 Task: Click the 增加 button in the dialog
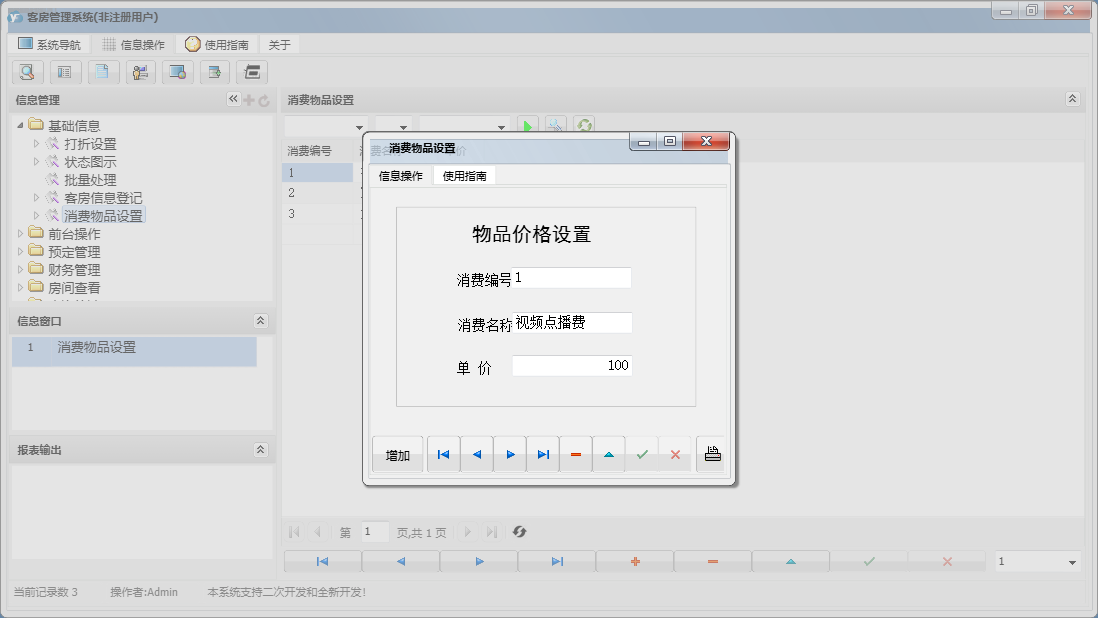tap(397, 453)
